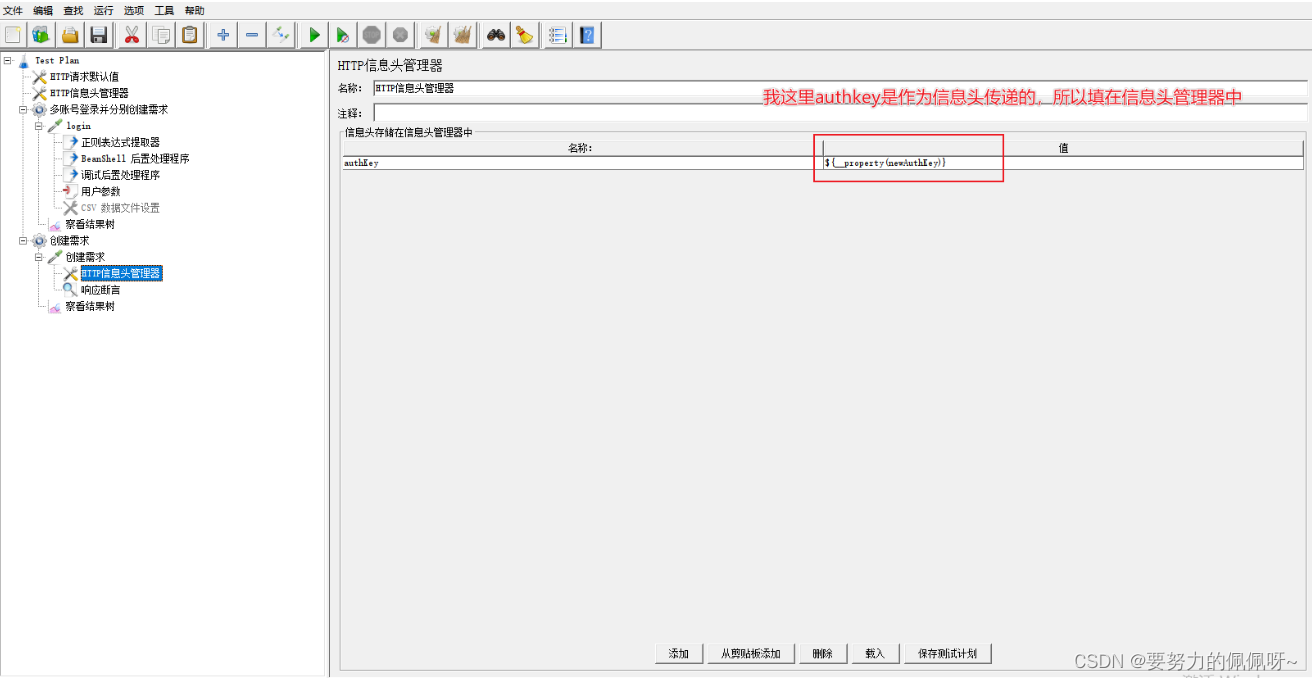The image size is (1312, 680).
Task: Select 响应断言 in the tree
Action: [x=100, y=290]
